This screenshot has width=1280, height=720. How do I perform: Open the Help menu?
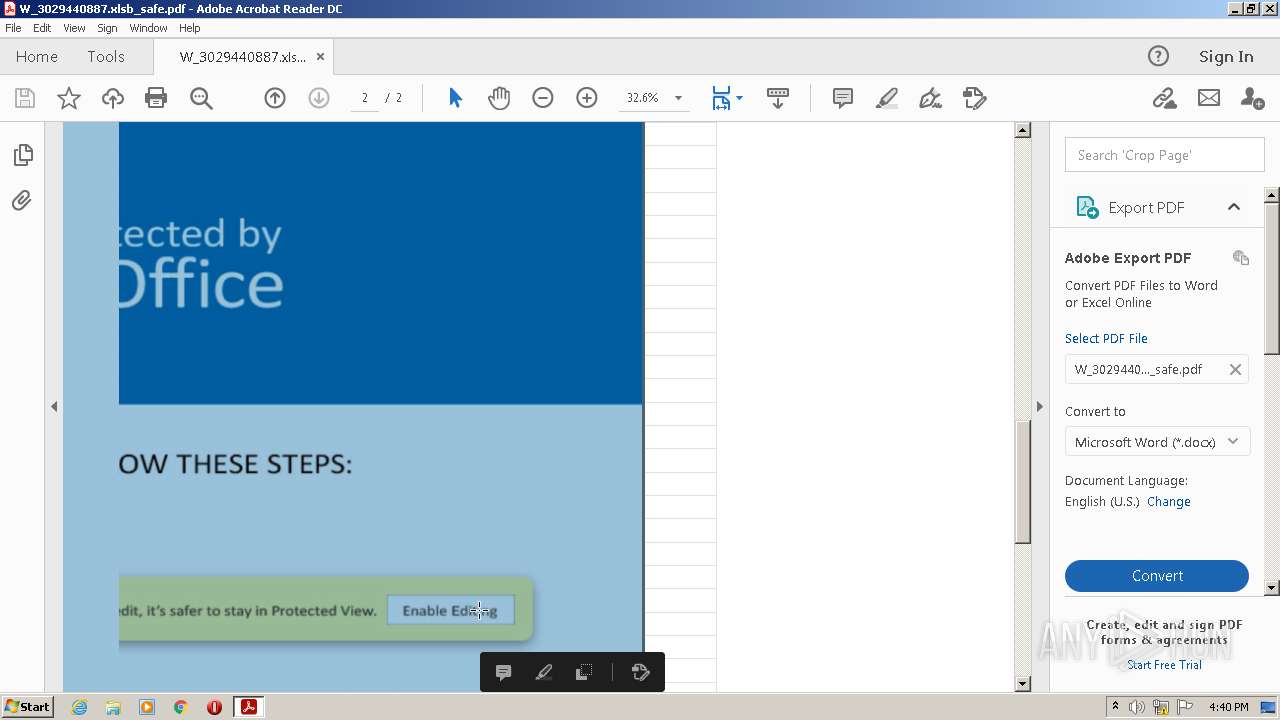pos(189,28)
